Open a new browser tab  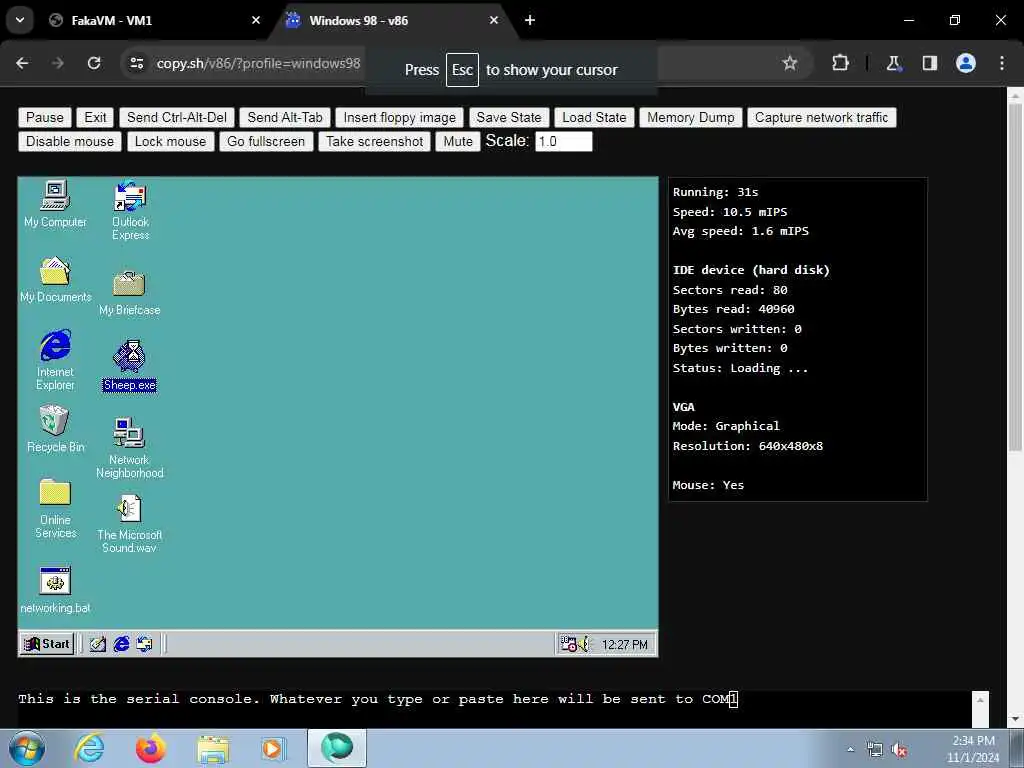pyautogui.click(x=530, y=20)
